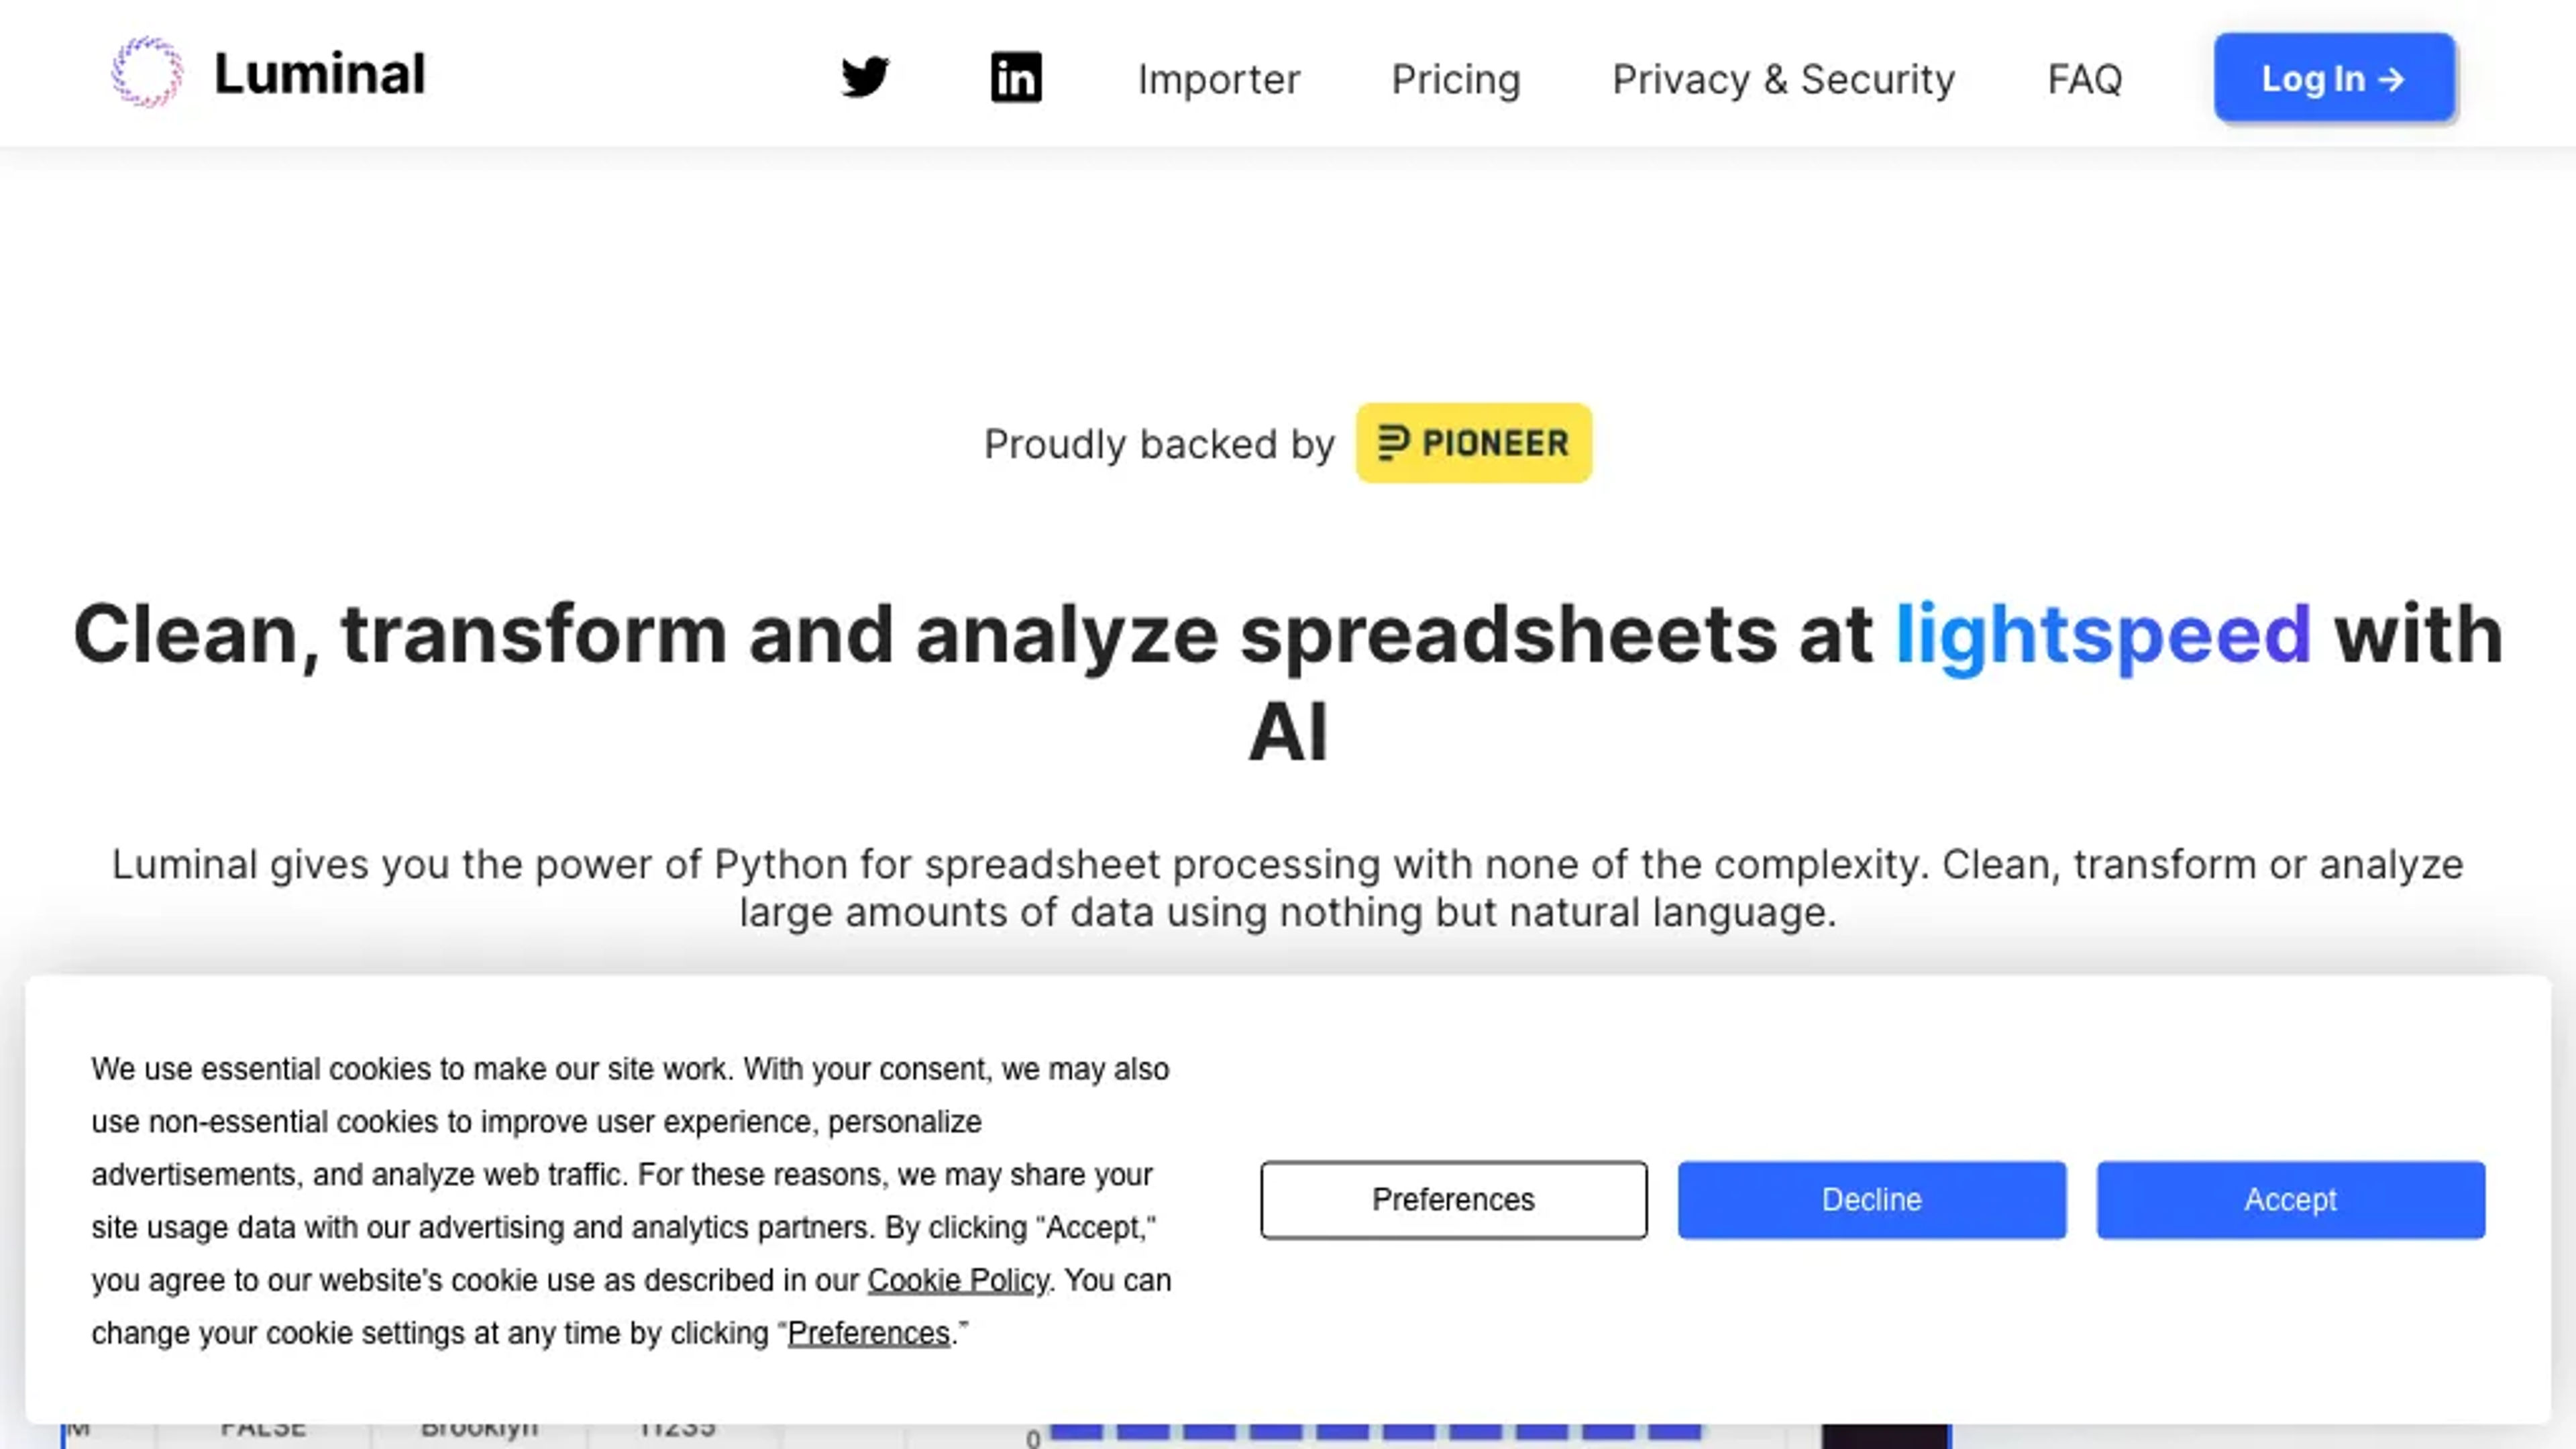Accept all cookies on site
Screen dimensions: 2576x1449
tap(2290, 1199)
